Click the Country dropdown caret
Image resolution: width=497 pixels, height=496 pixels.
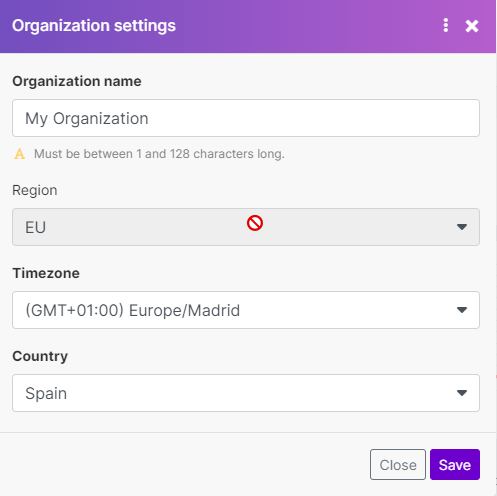pos(462,393)
